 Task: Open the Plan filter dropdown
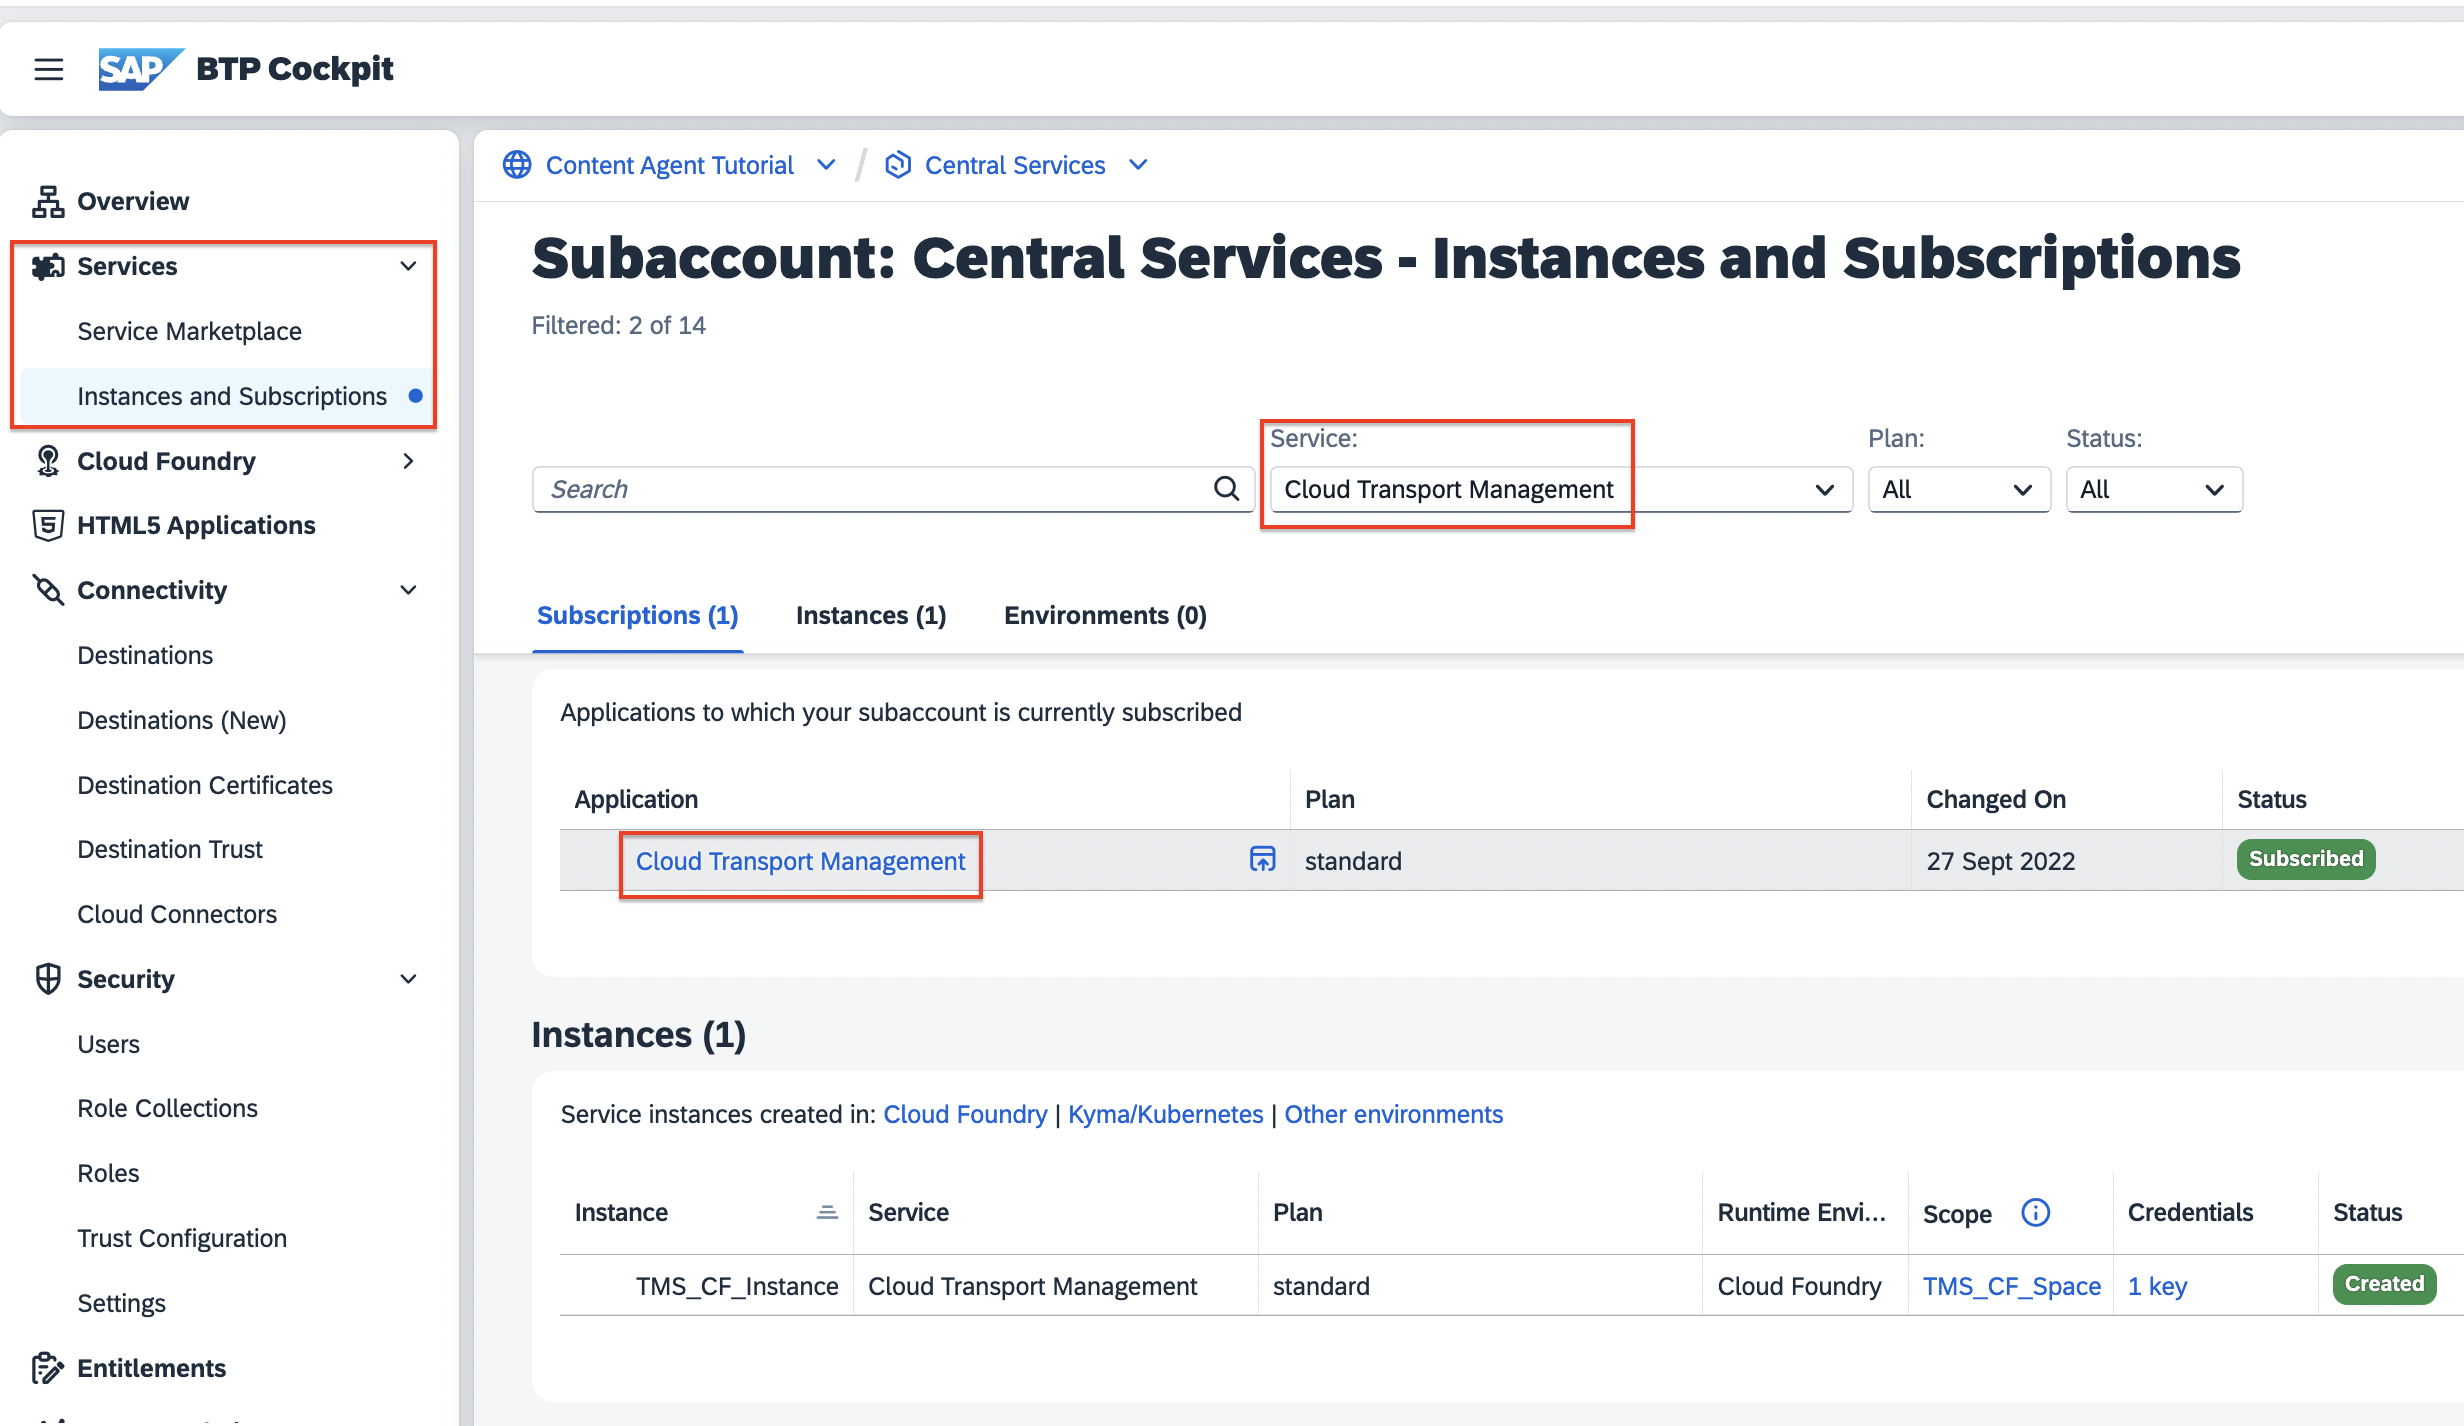(x=1958, y=489)
